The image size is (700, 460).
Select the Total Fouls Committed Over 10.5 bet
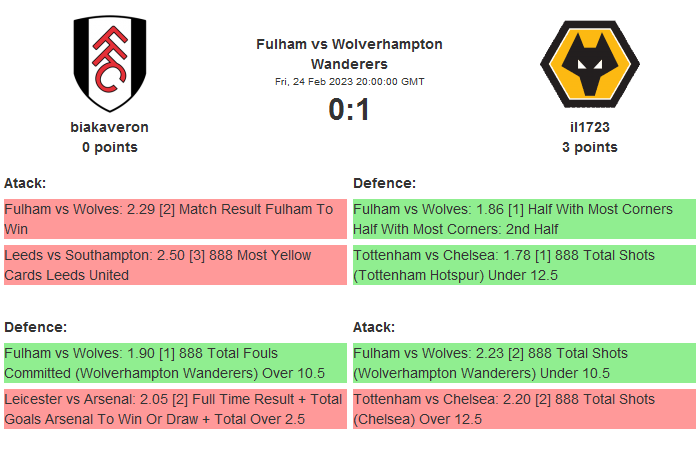pos(175,363)
